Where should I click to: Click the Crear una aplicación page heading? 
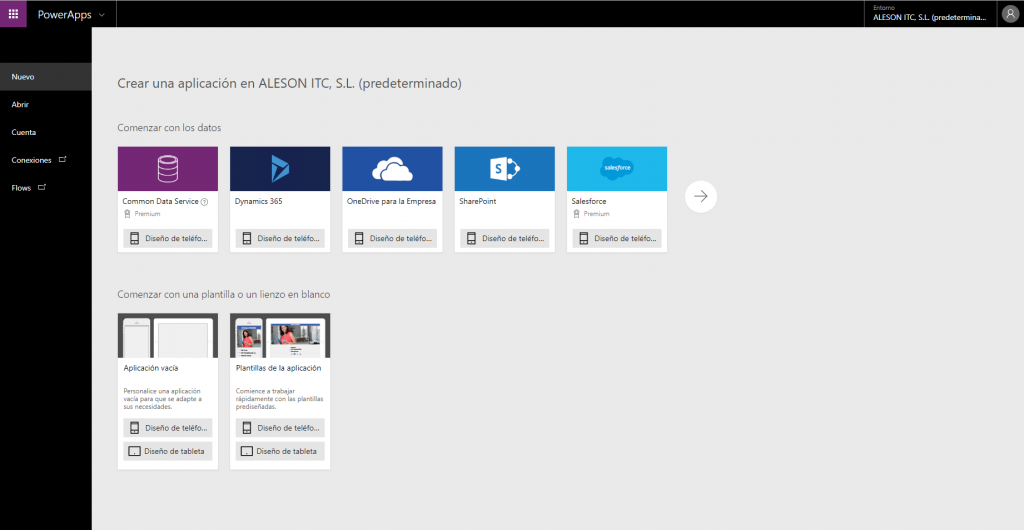tap(290, 84)
